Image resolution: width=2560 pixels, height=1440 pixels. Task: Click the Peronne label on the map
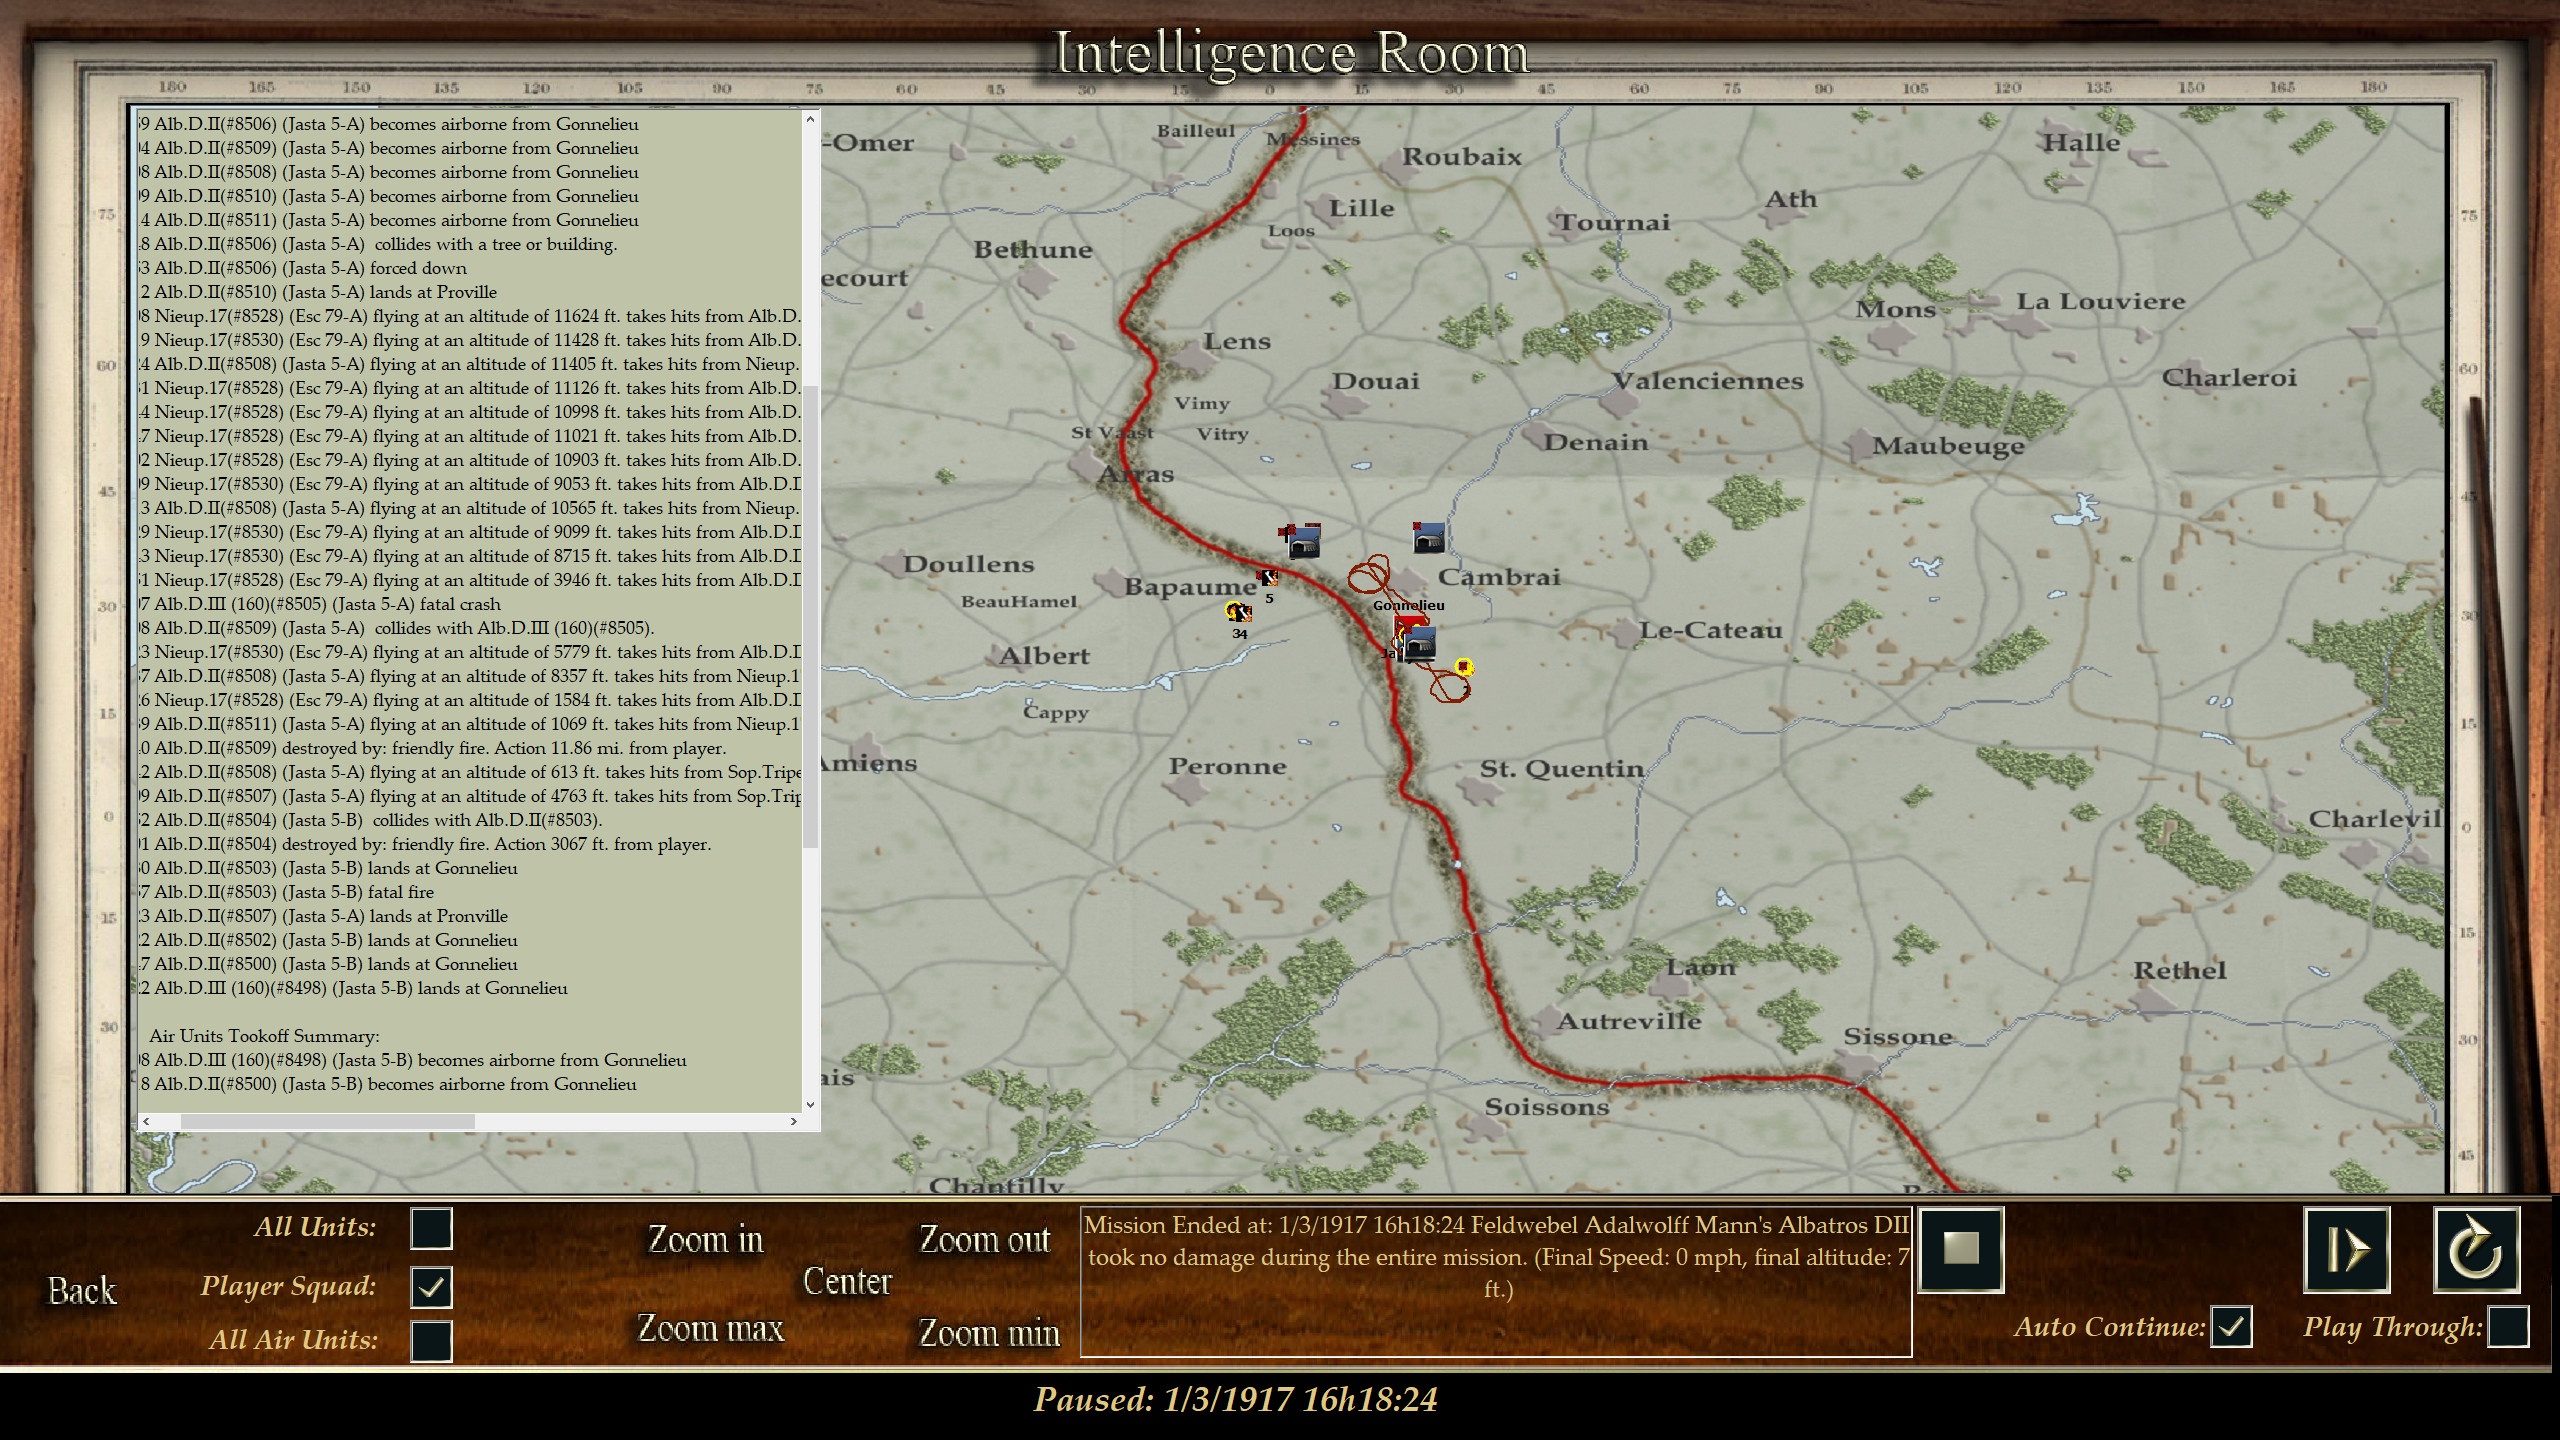[1227, 766]
